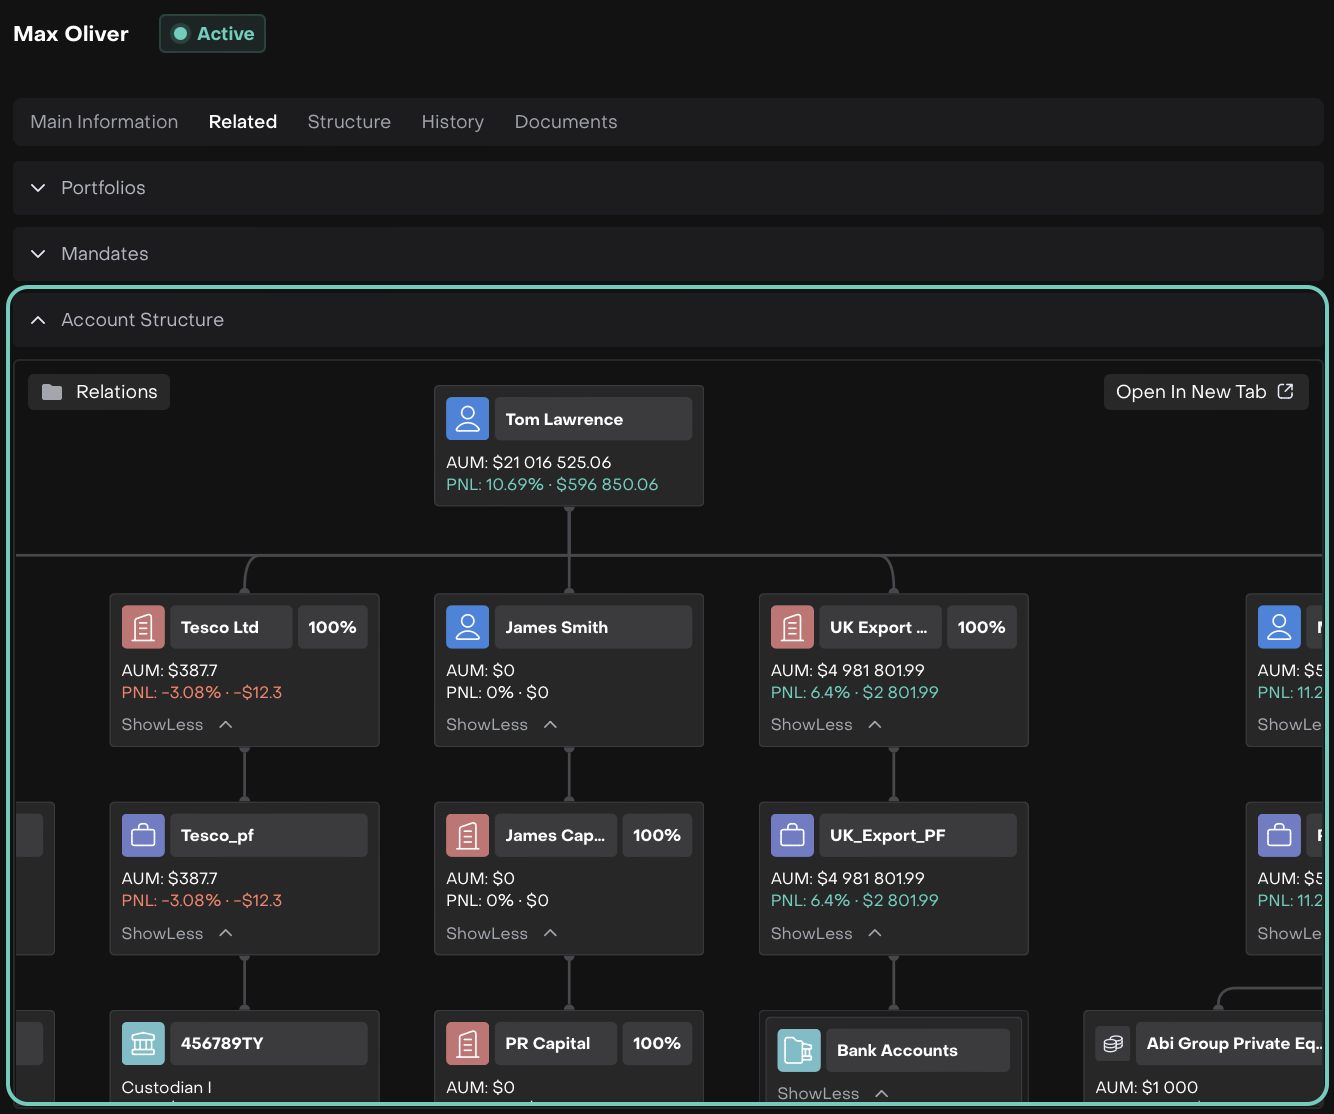
Task: Click Tom Lawrence's person icon
Action: 467,419
